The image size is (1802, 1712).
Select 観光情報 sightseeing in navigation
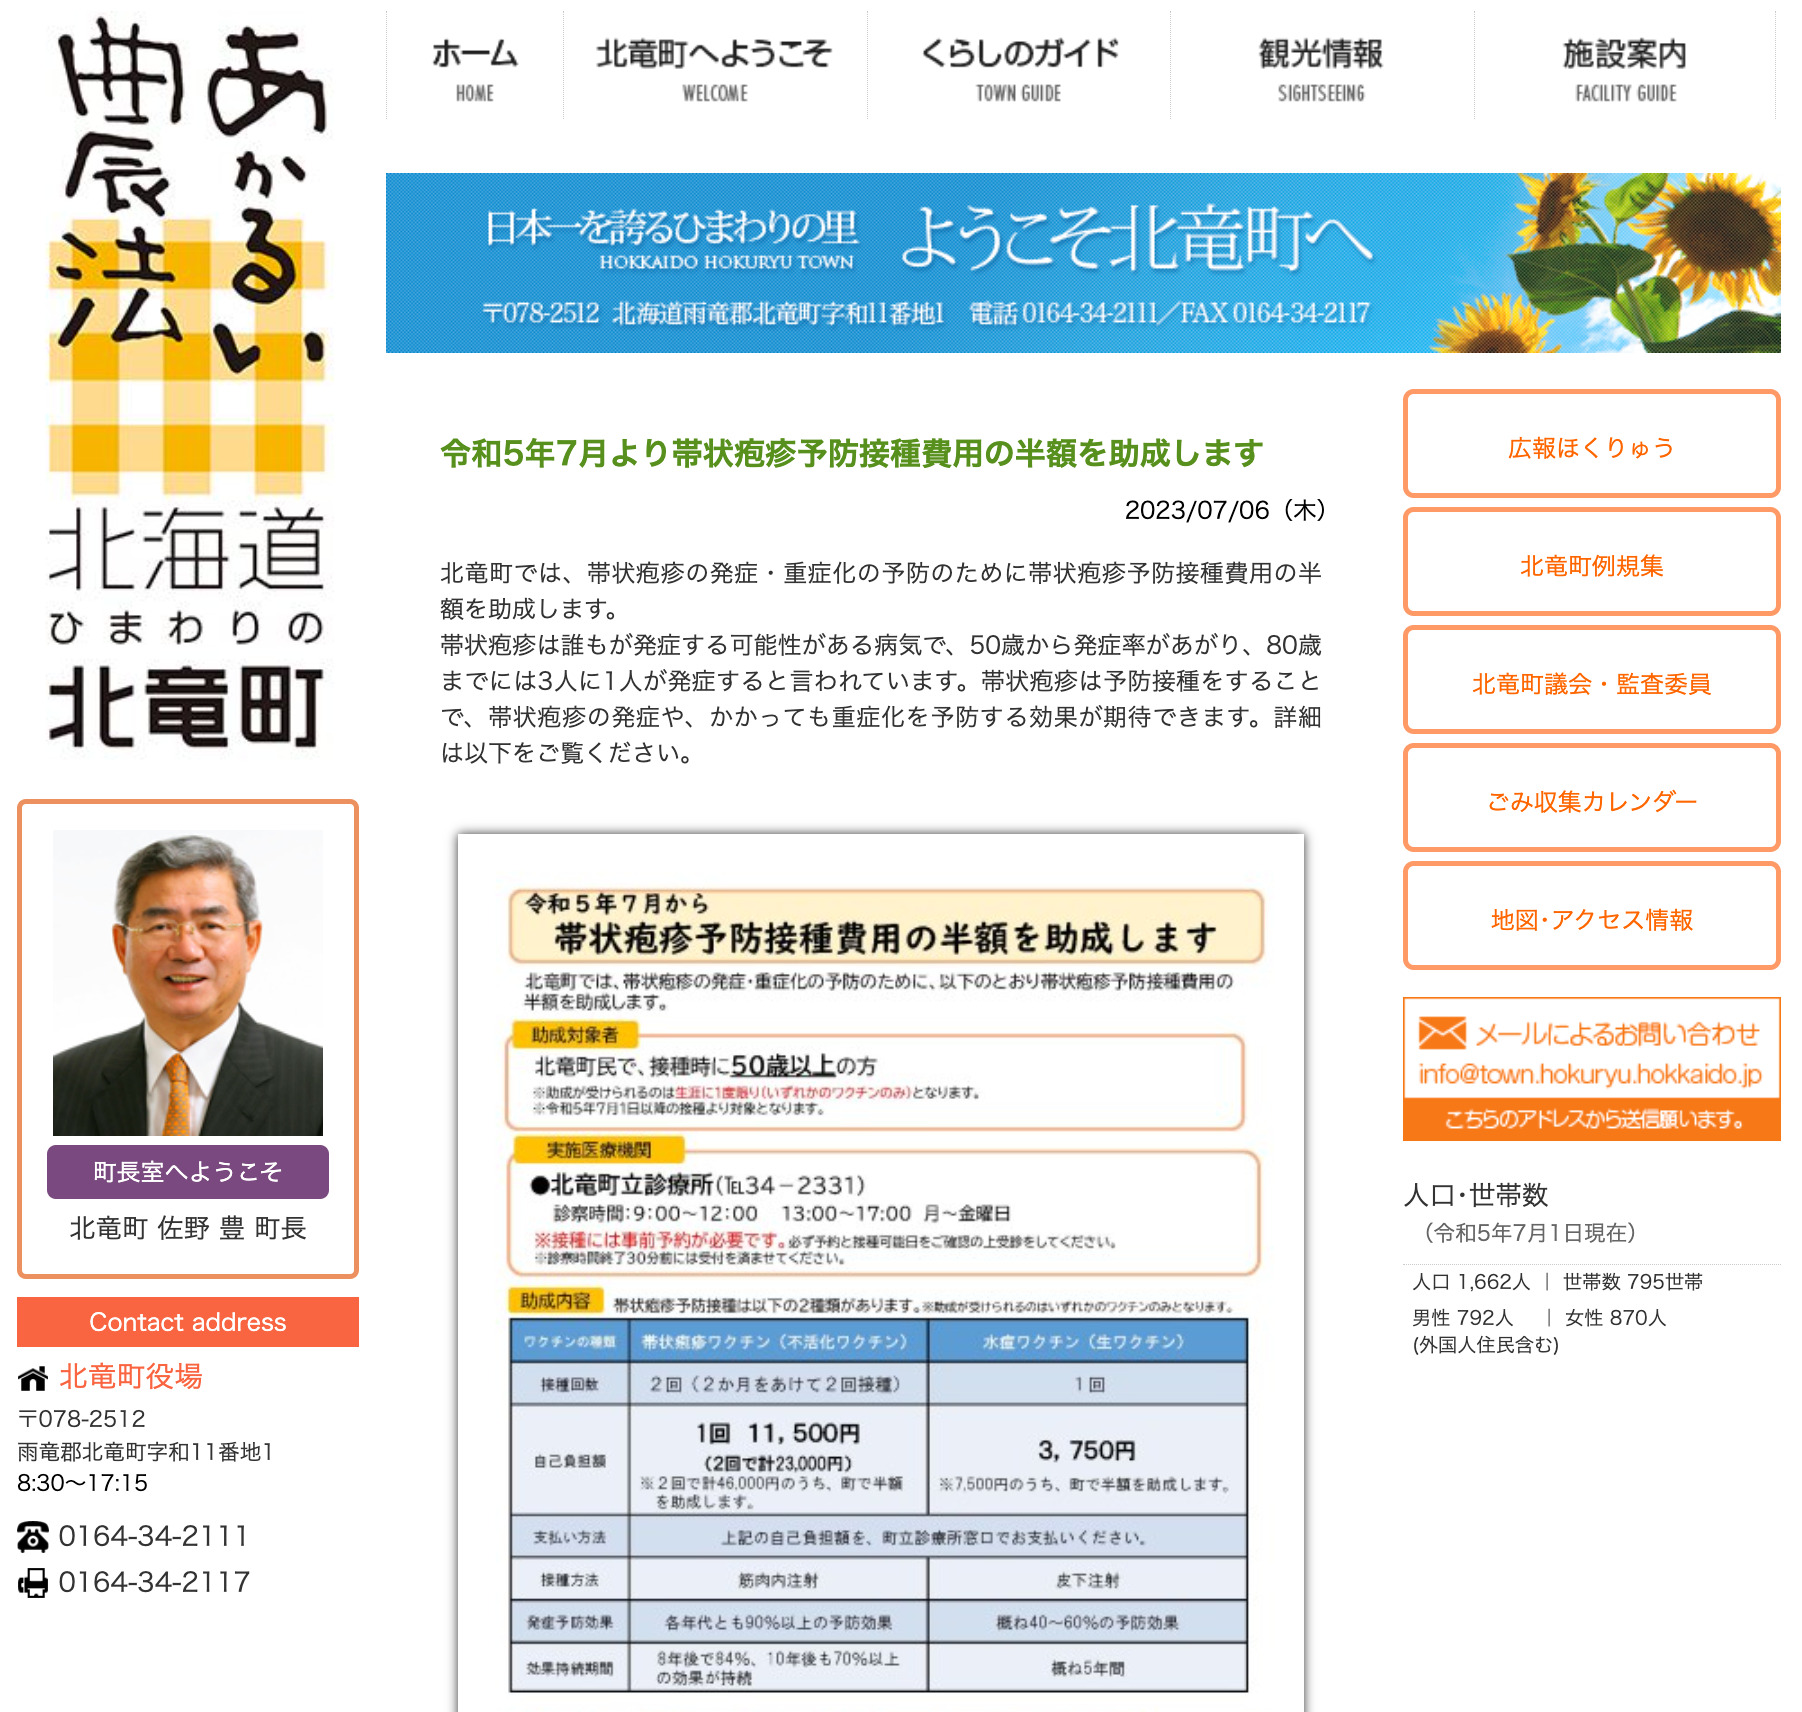[x=1321, y=68]
